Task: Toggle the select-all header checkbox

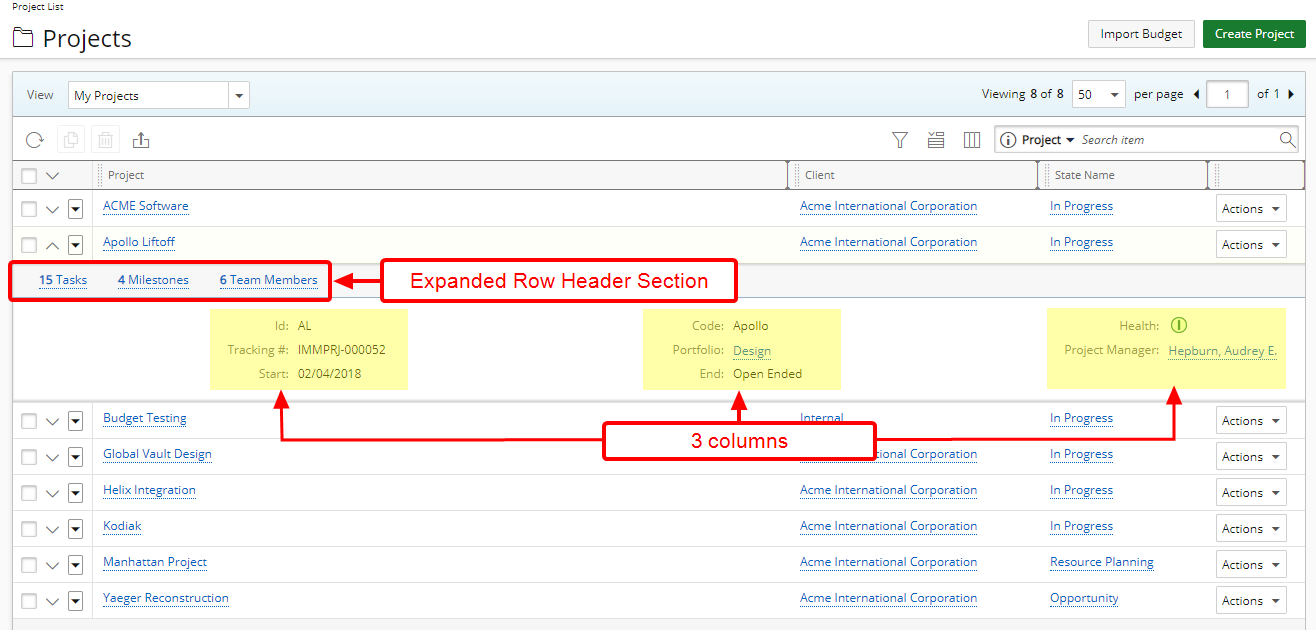Action: 29,176
